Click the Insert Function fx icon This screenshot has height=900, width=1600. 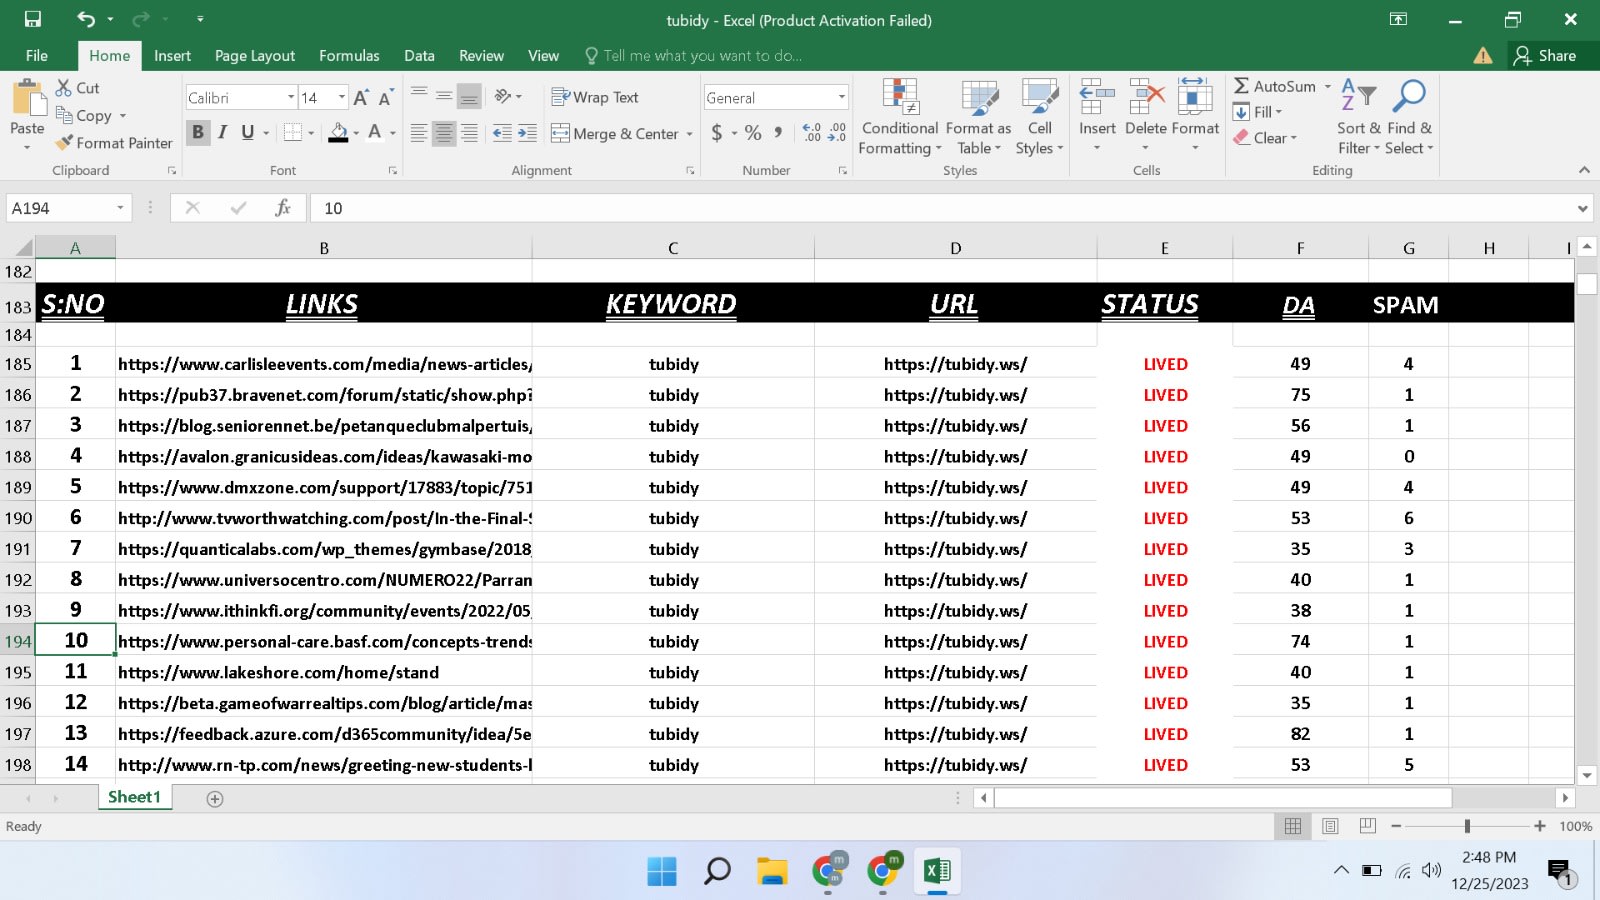pyautogui.click(x=283, y=207)
